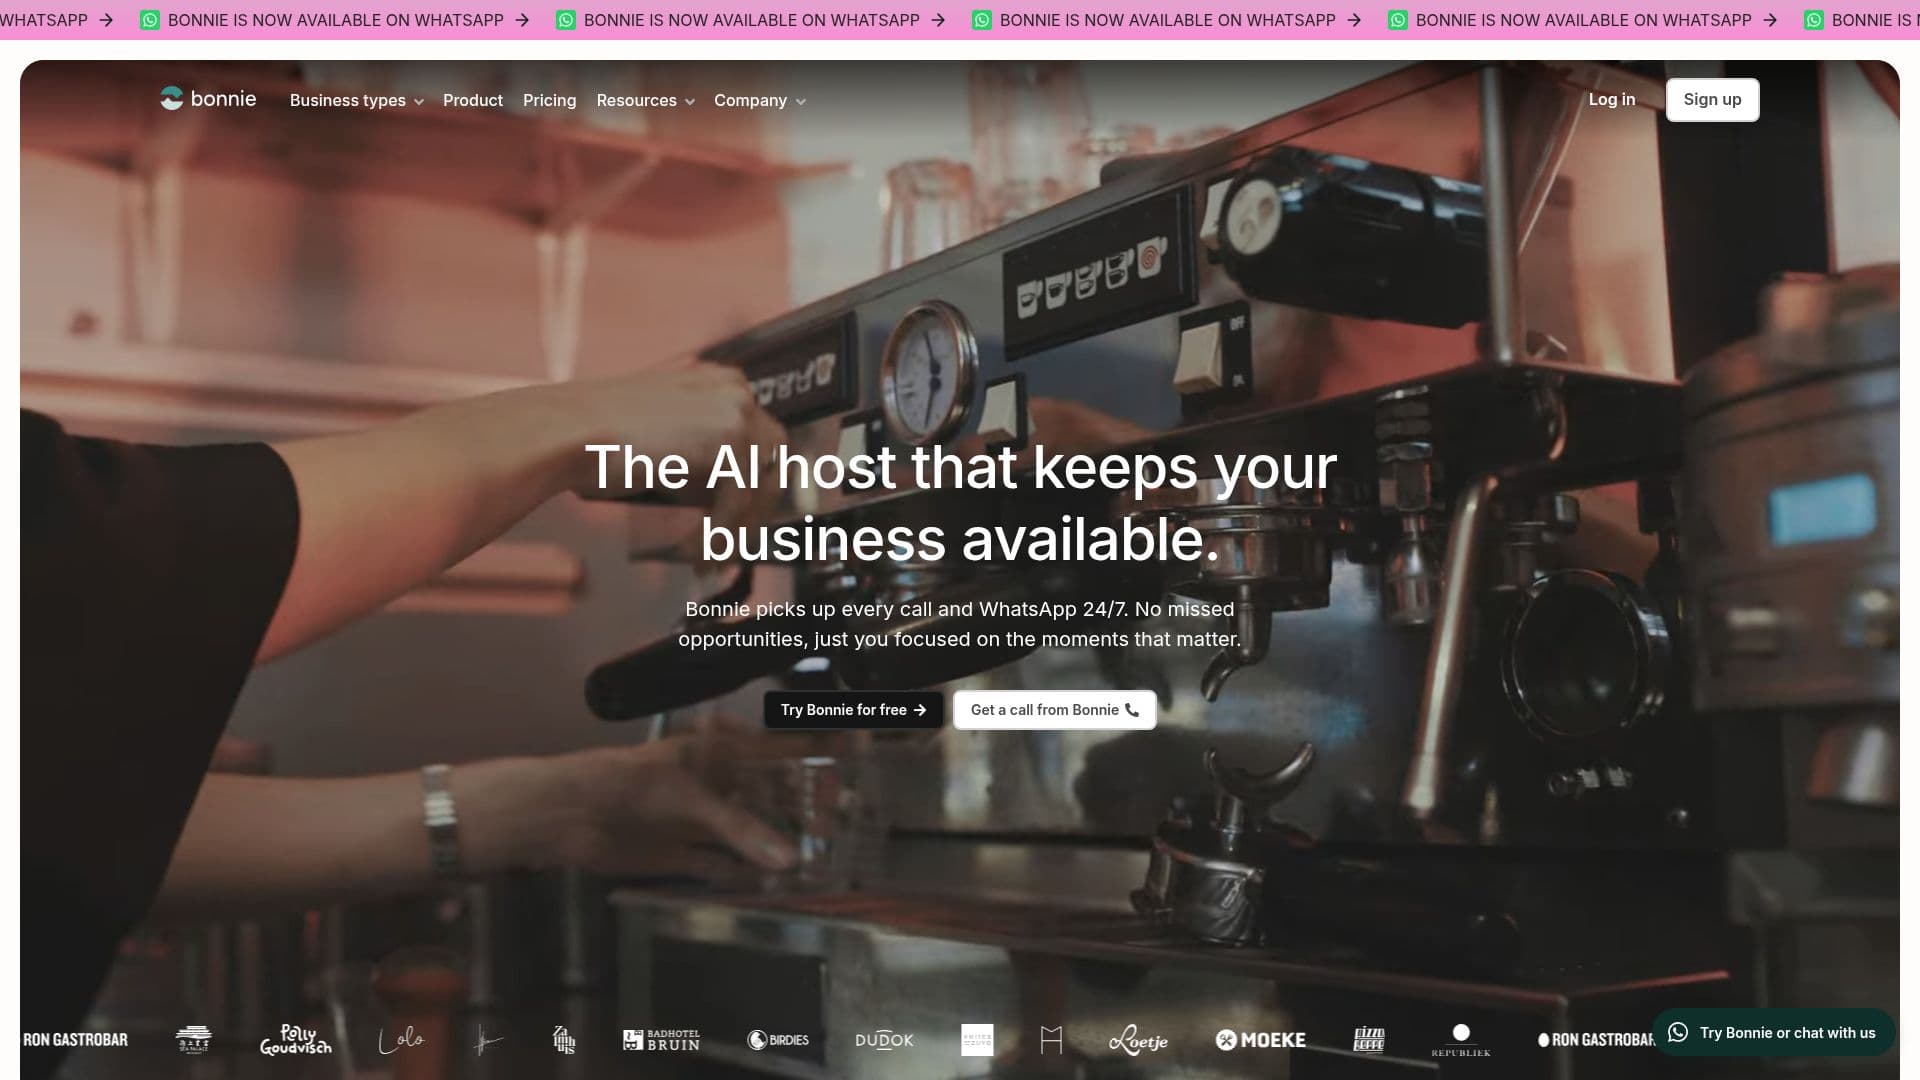Click Get a call from Bonnie
This screenshot has height=1080, width=1920.
tap(1054, 710)
